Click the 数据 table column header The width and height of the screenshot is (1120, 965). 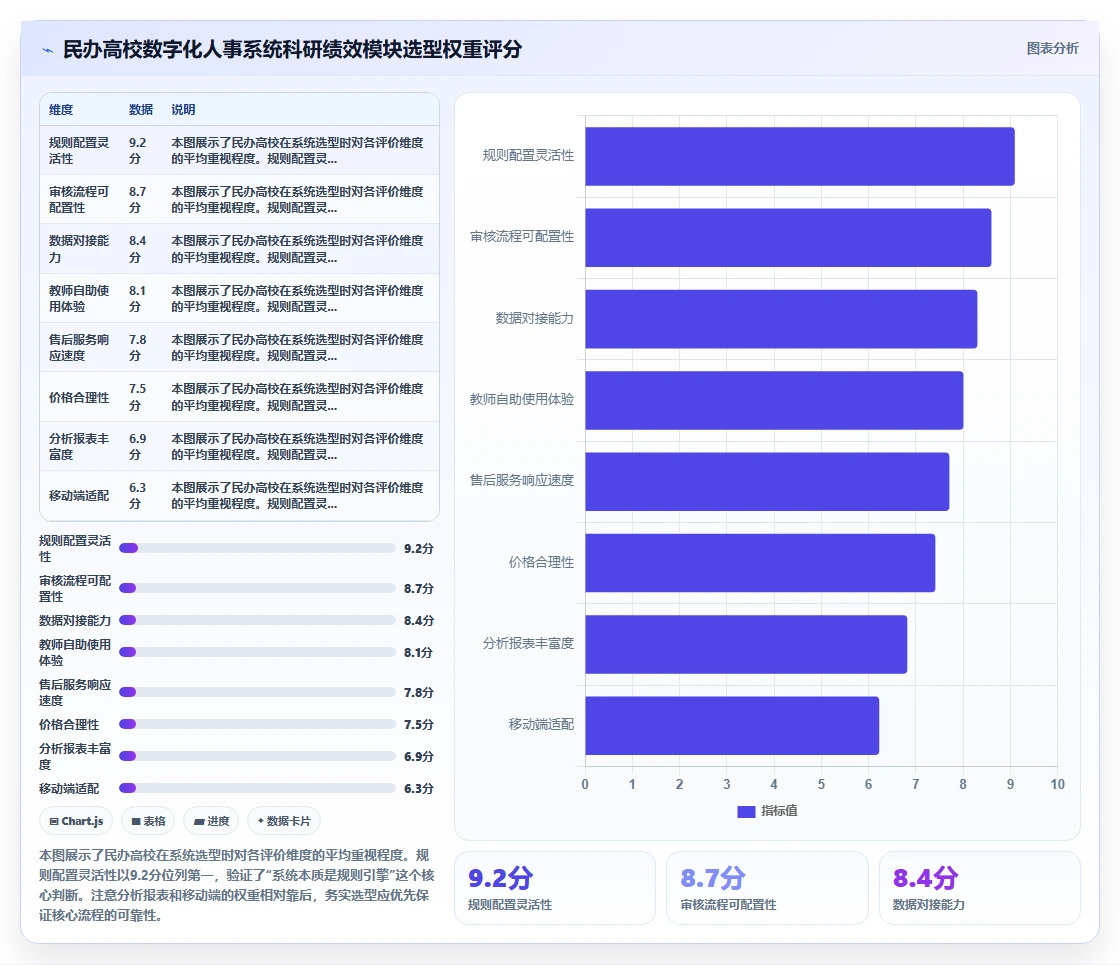141,109
